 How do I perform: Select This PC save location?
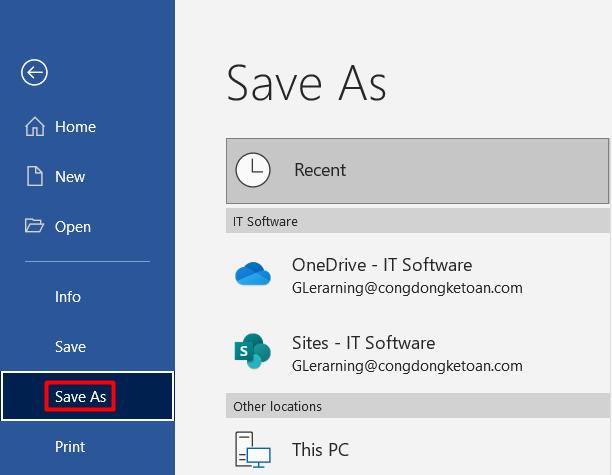(x=417, y=449)
